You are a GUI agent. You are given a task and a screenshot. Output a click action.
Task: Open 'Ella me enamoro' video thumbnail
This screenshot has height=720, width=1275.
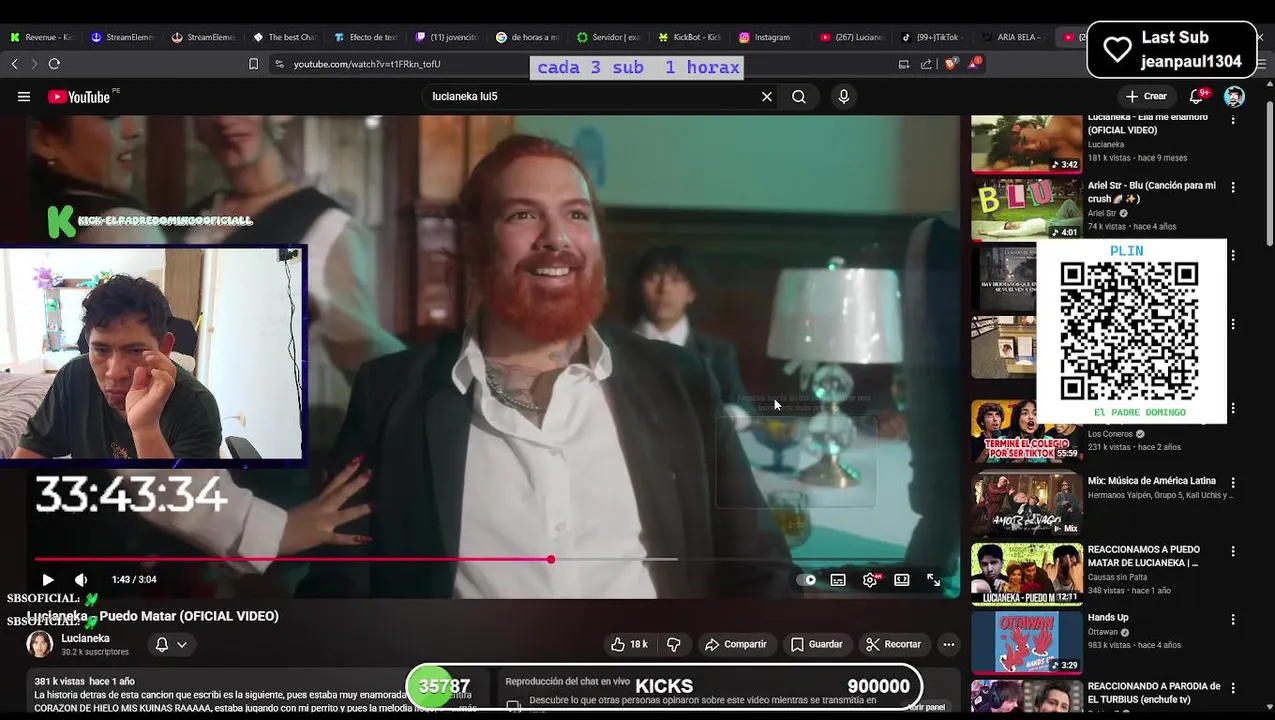(x=1026, y=144)
